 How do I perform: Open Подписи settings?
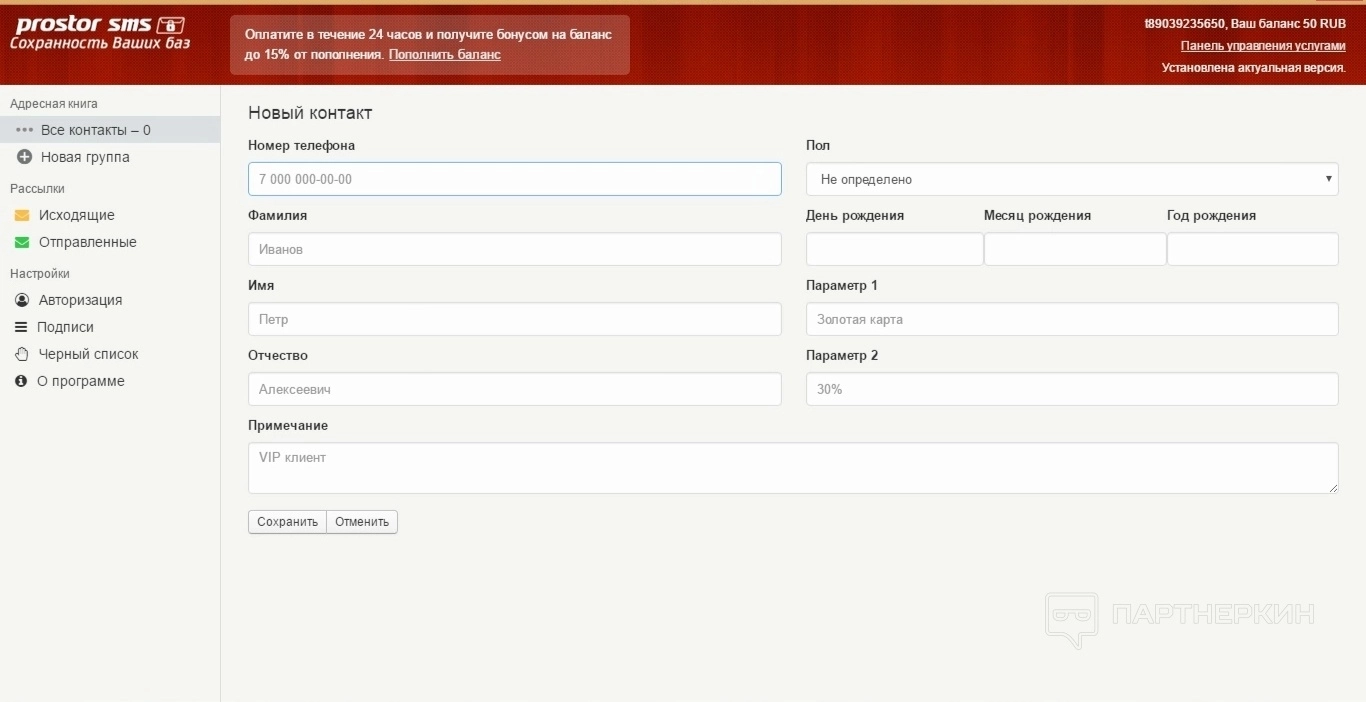pyautogui.click(x=65, y=327)
